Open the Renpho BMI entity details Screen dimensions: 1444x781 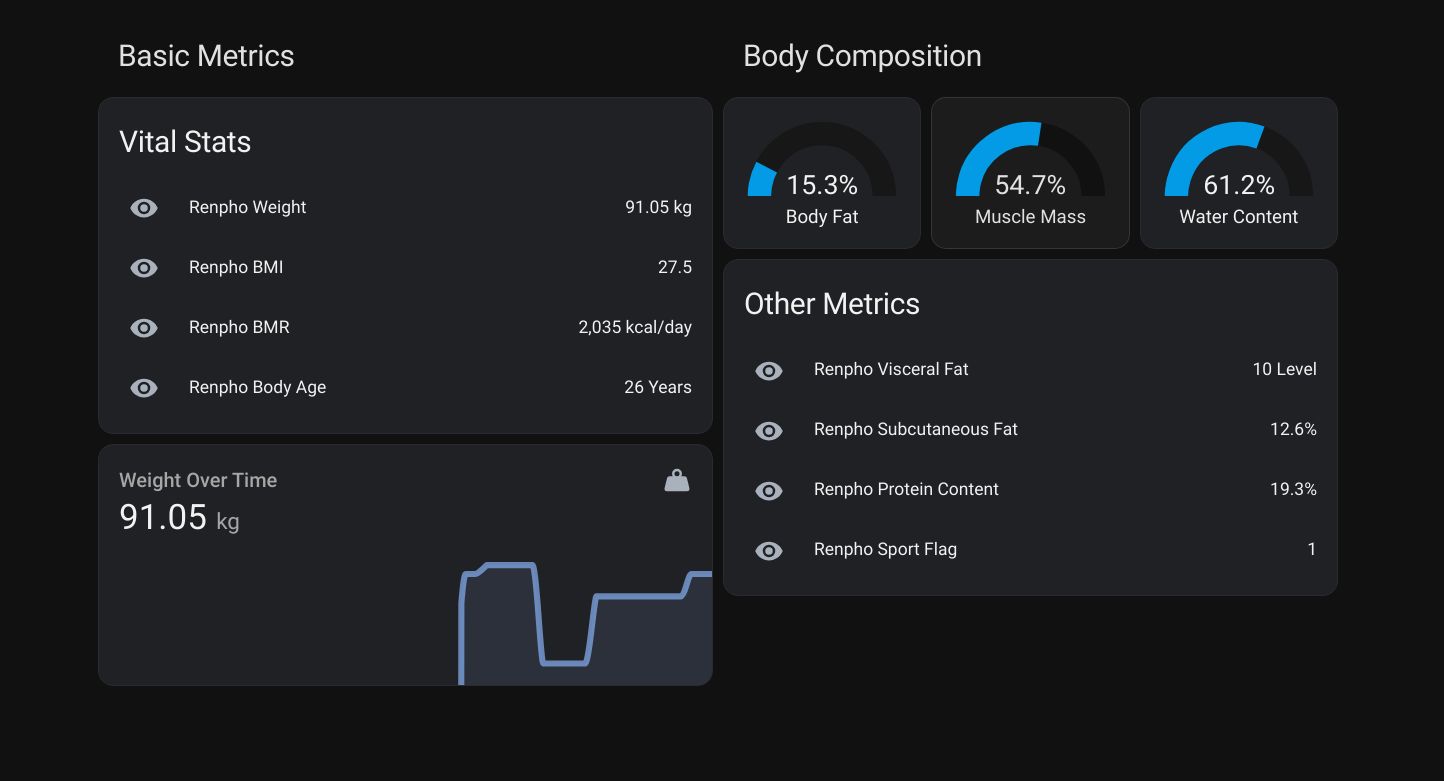236,267
